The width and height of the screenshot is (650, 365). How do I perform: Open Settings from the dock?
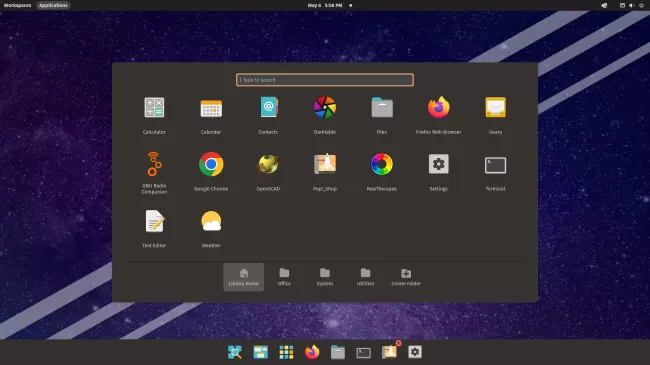415,352
